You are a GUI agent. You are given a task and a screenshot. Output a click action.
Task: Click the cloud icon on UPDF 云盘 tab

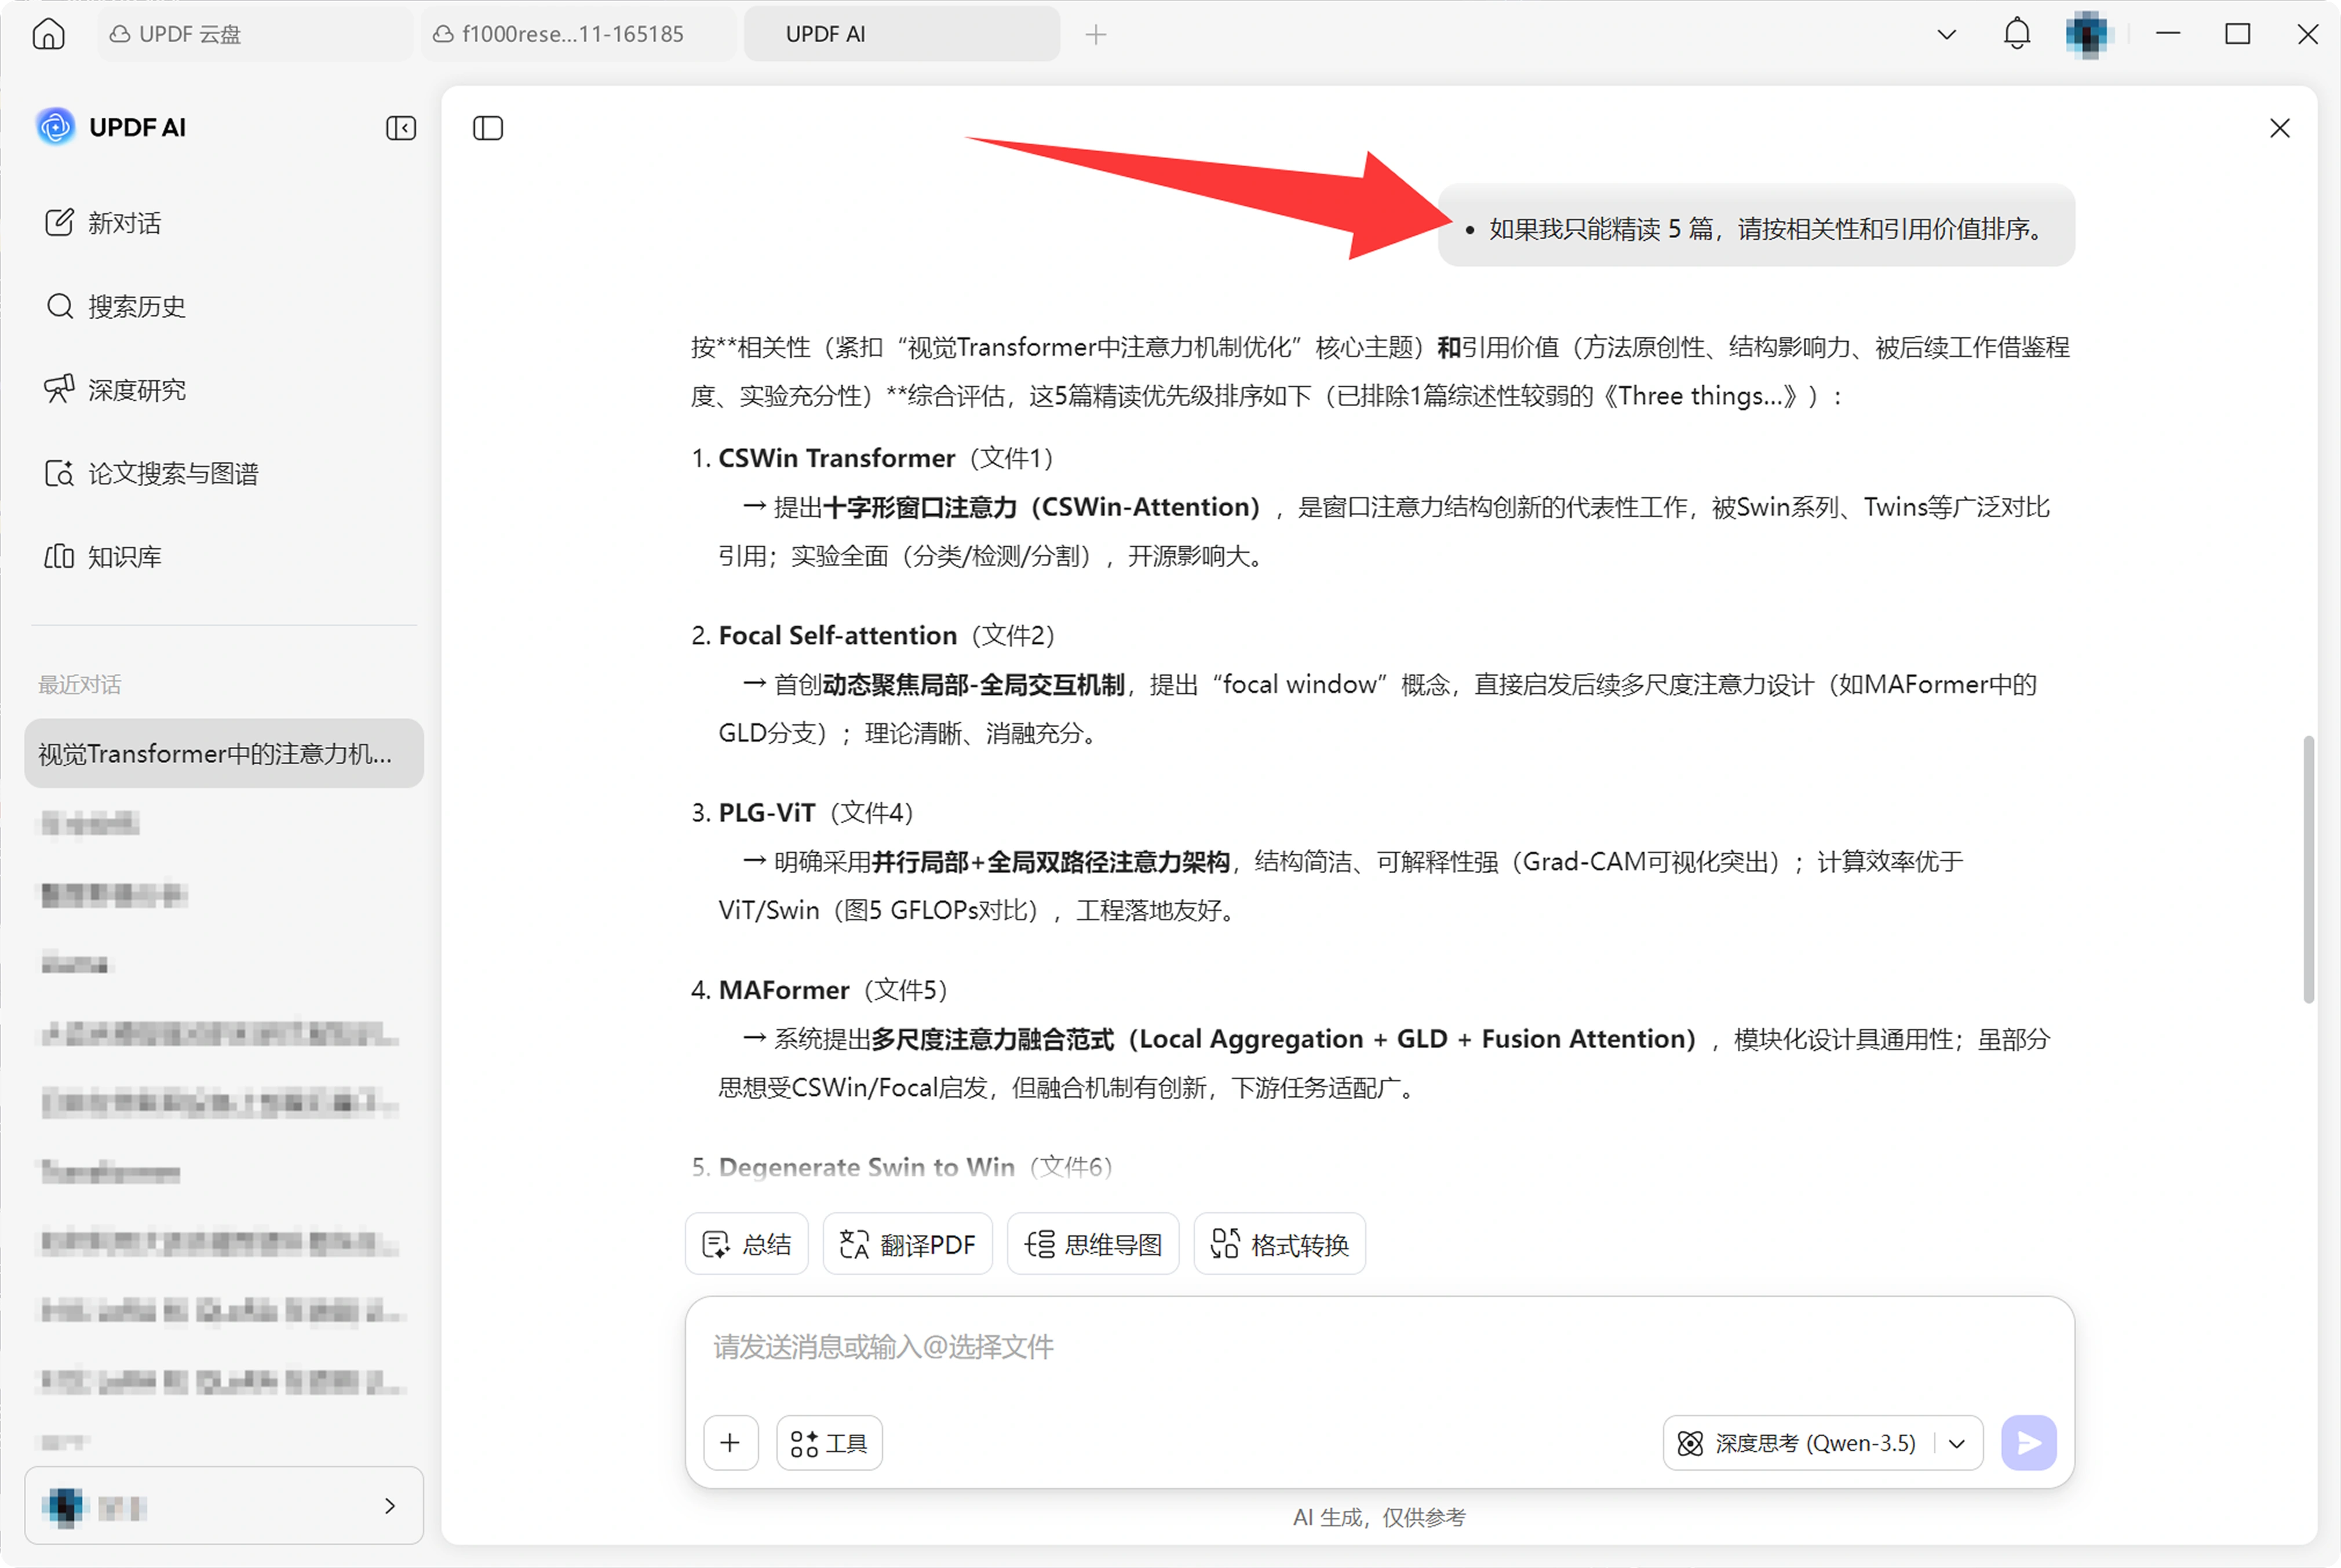(119, 34)
